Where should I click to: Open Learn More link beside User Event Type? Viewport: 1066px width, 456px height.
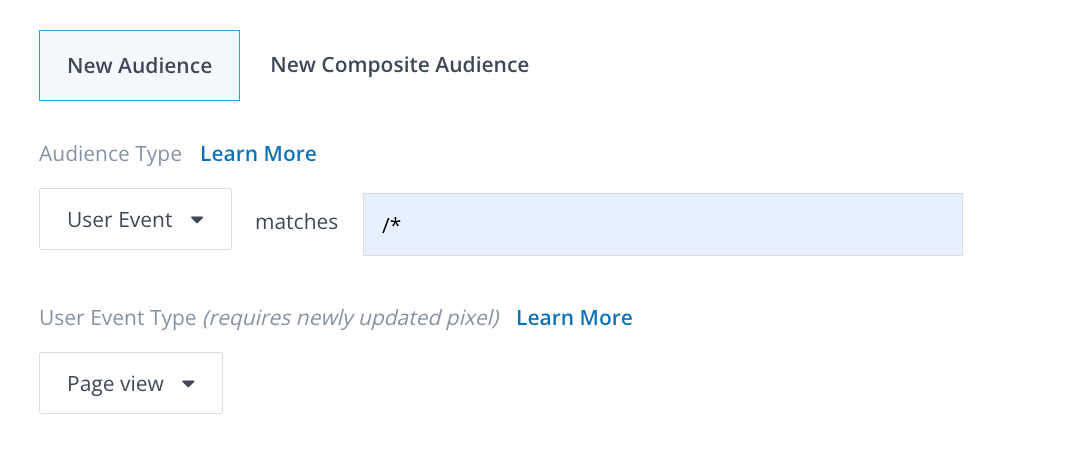(574, 318)
